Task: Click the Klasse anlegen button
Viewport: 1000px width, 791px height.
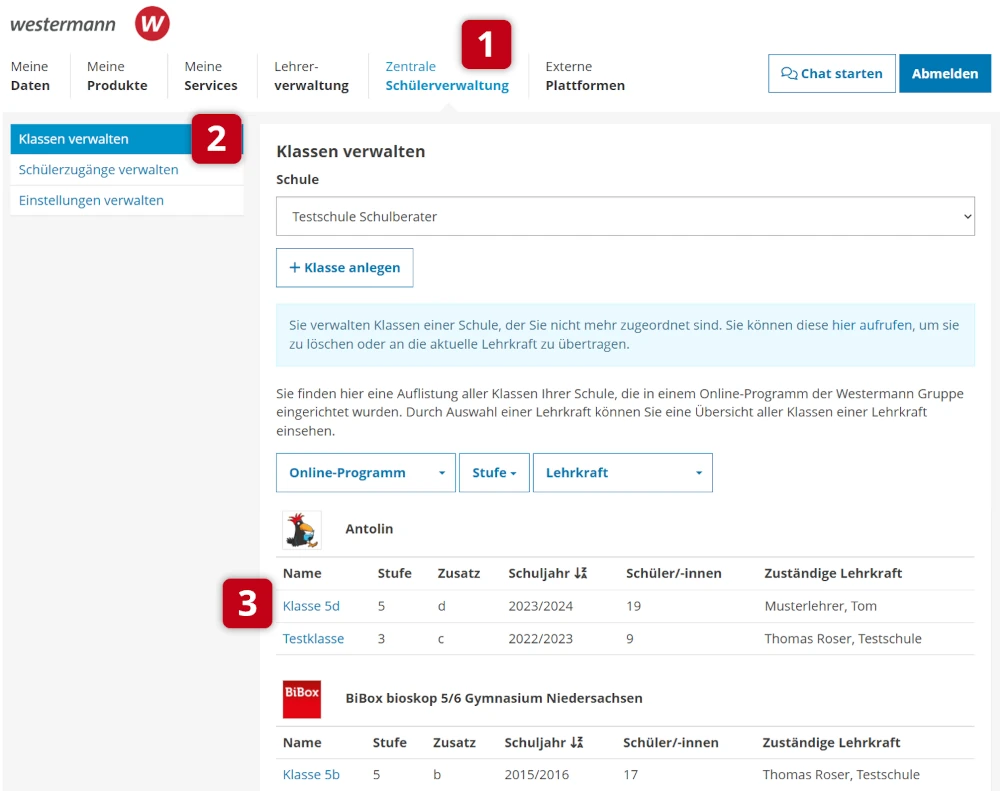Action: click(x=344, y=268)
